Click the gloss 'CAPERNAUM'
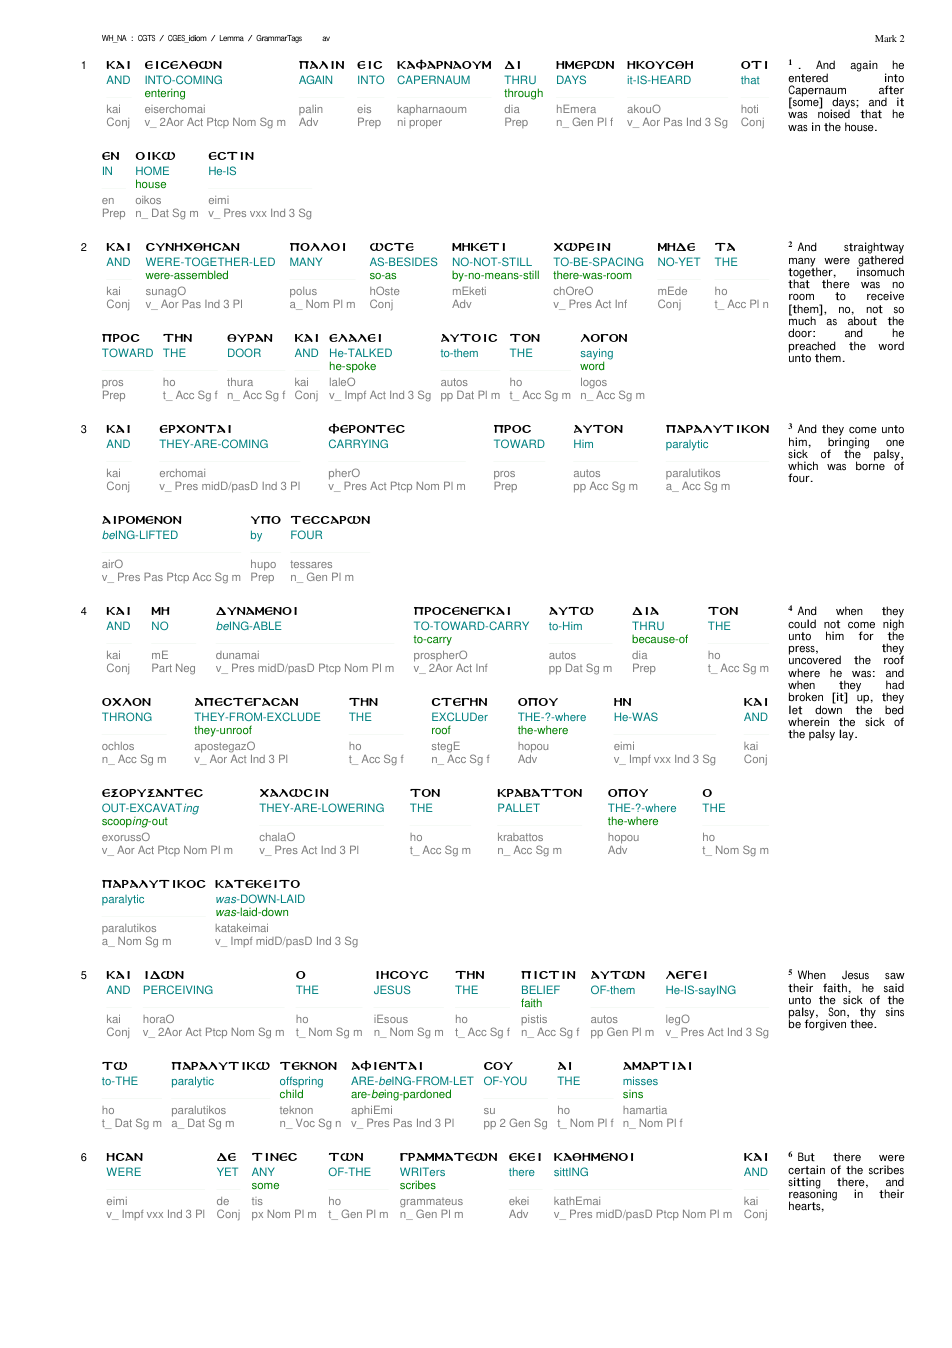 pyautogui.click(x=433, y=80)
